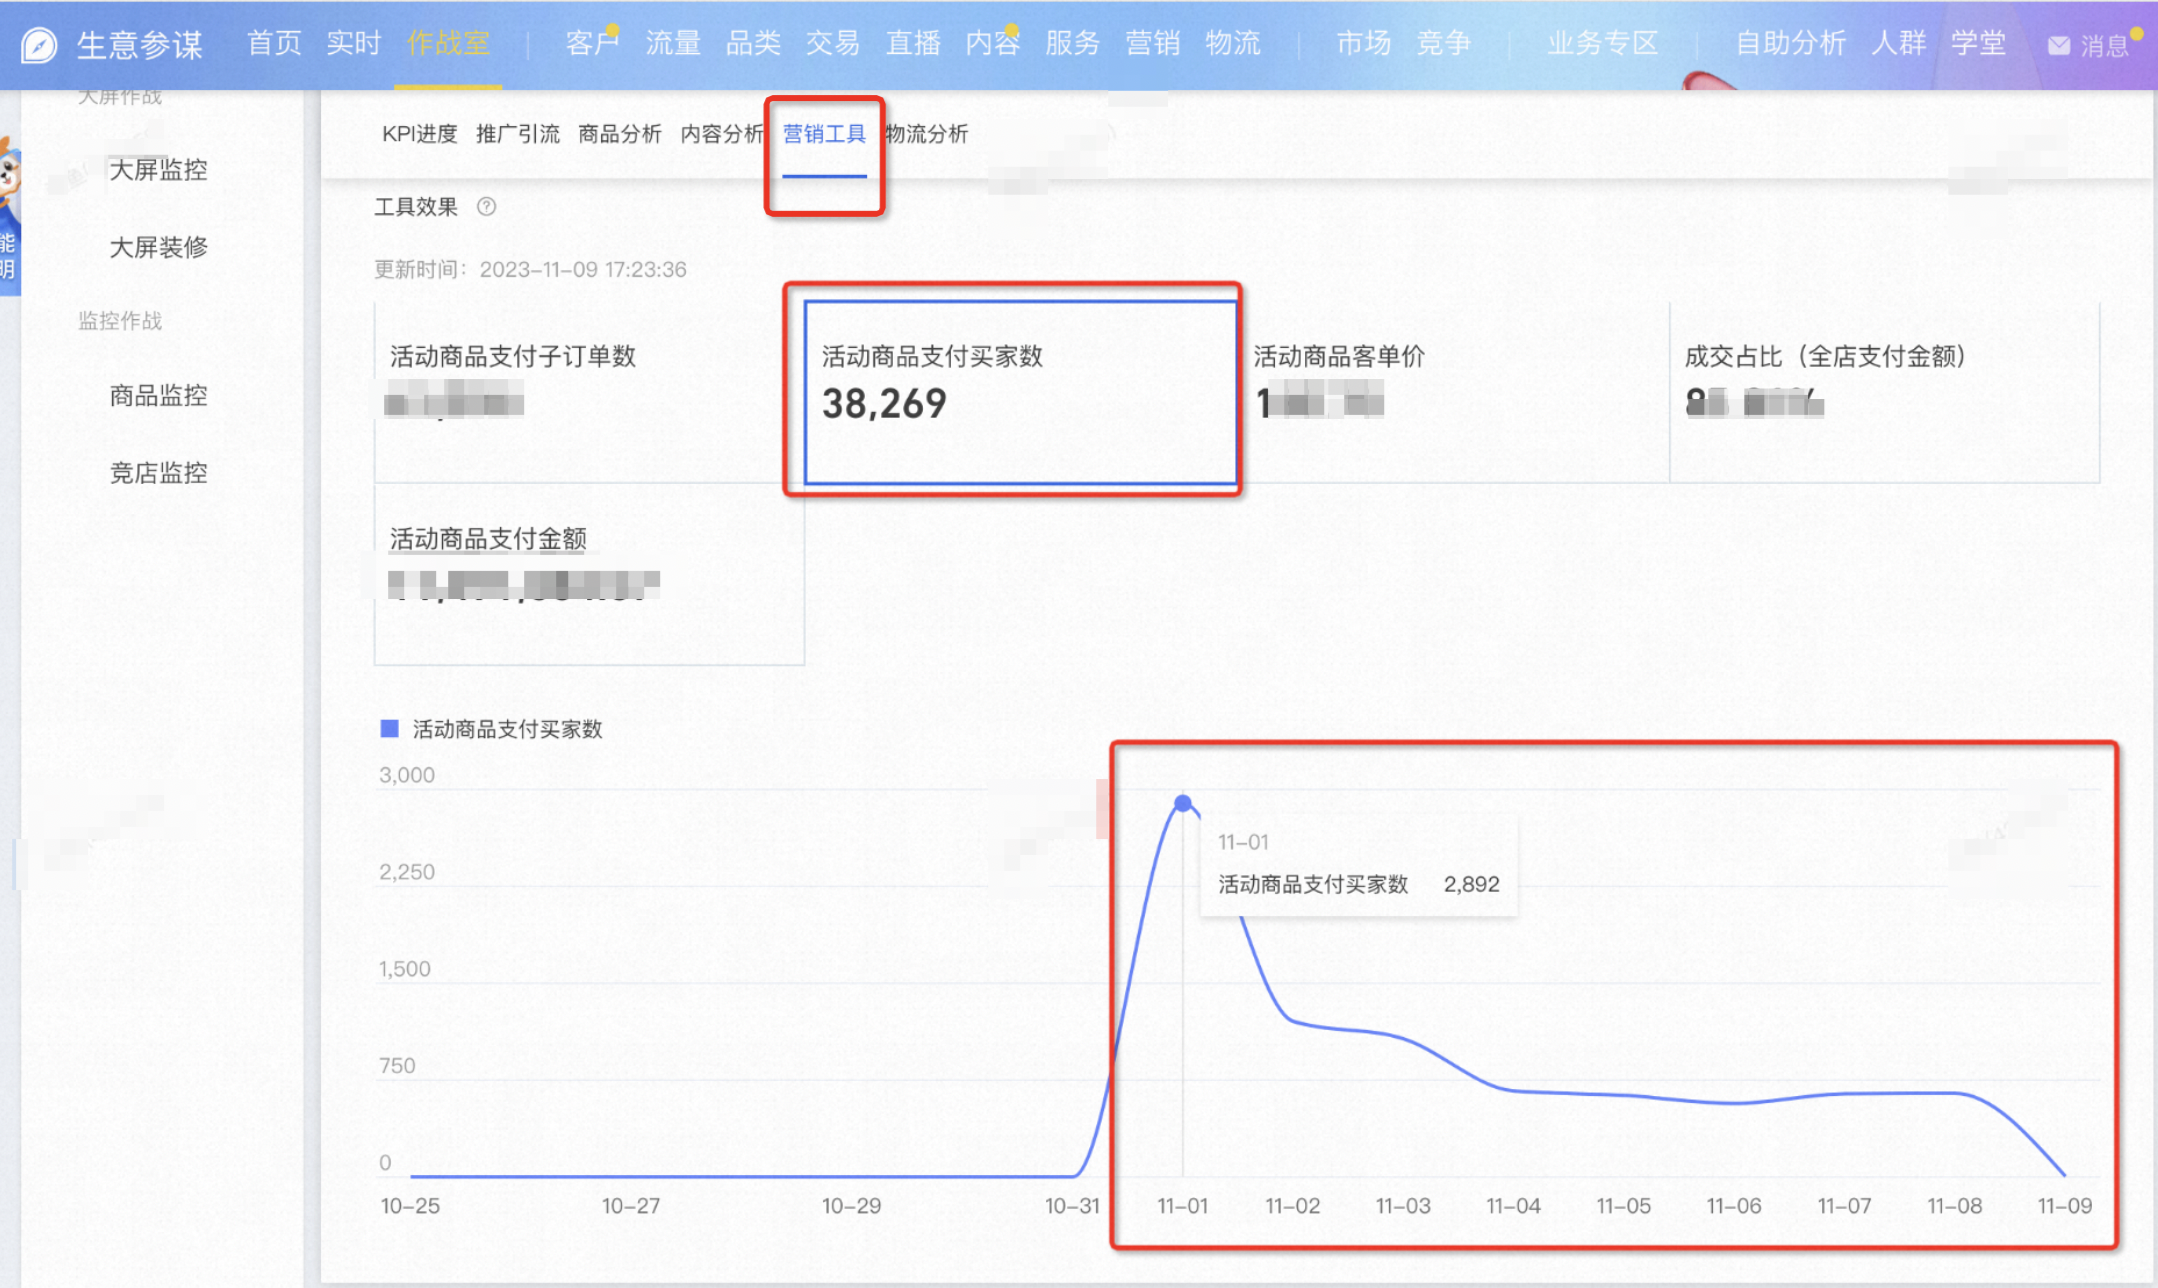Click the 生意参谋 compass logo icon
Viewport: 2158px width, 1288px height.
click(39, 45)
